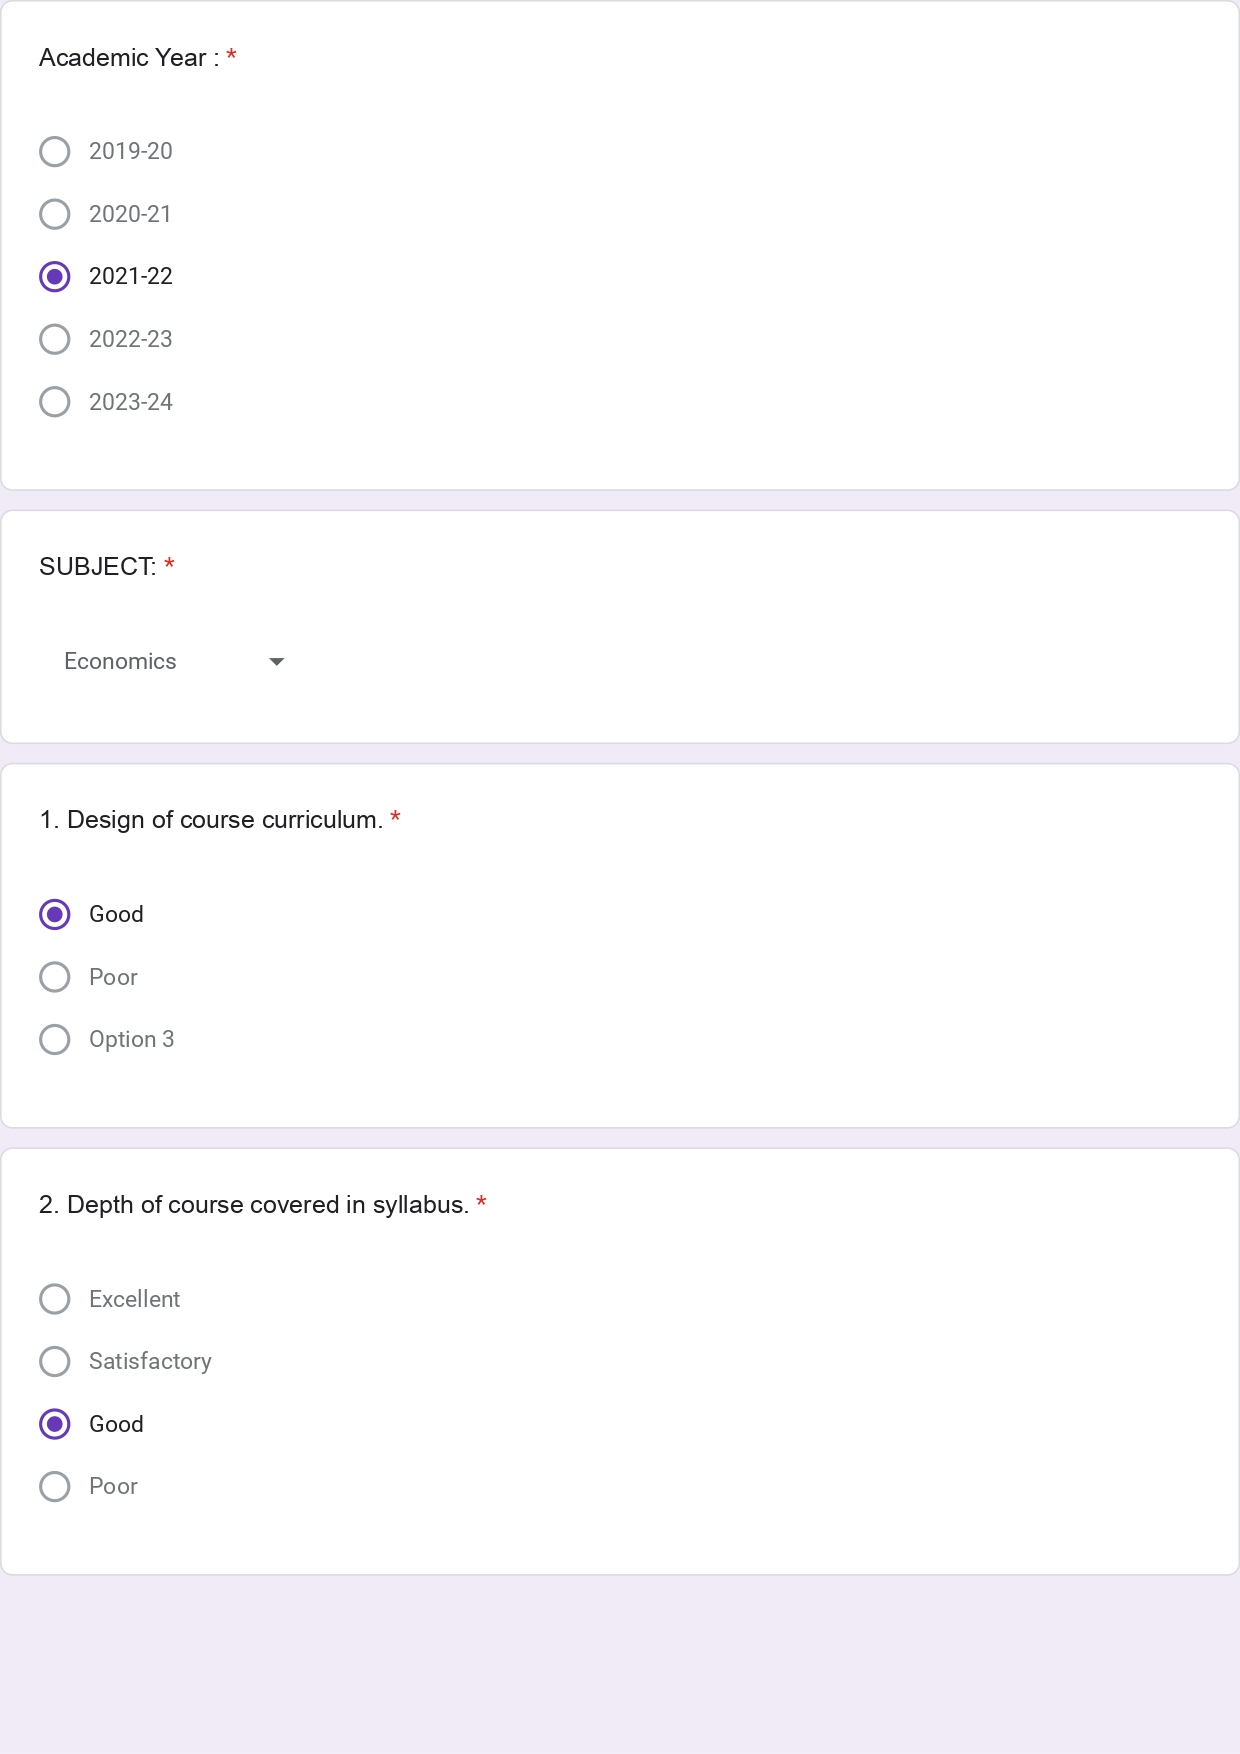Select Good for course curriculum design
The width and height of the screenshot is (1240, 1754).
(x=55, y=915)
